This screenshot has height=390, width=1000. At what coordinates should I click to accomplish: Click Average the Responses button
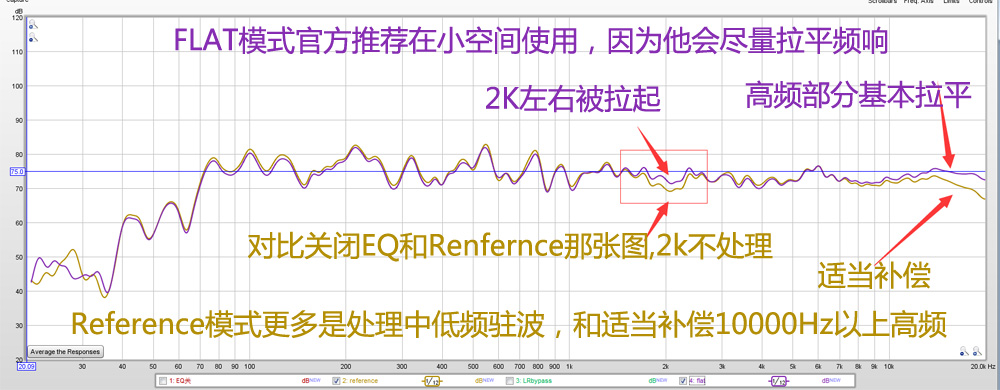66,352
